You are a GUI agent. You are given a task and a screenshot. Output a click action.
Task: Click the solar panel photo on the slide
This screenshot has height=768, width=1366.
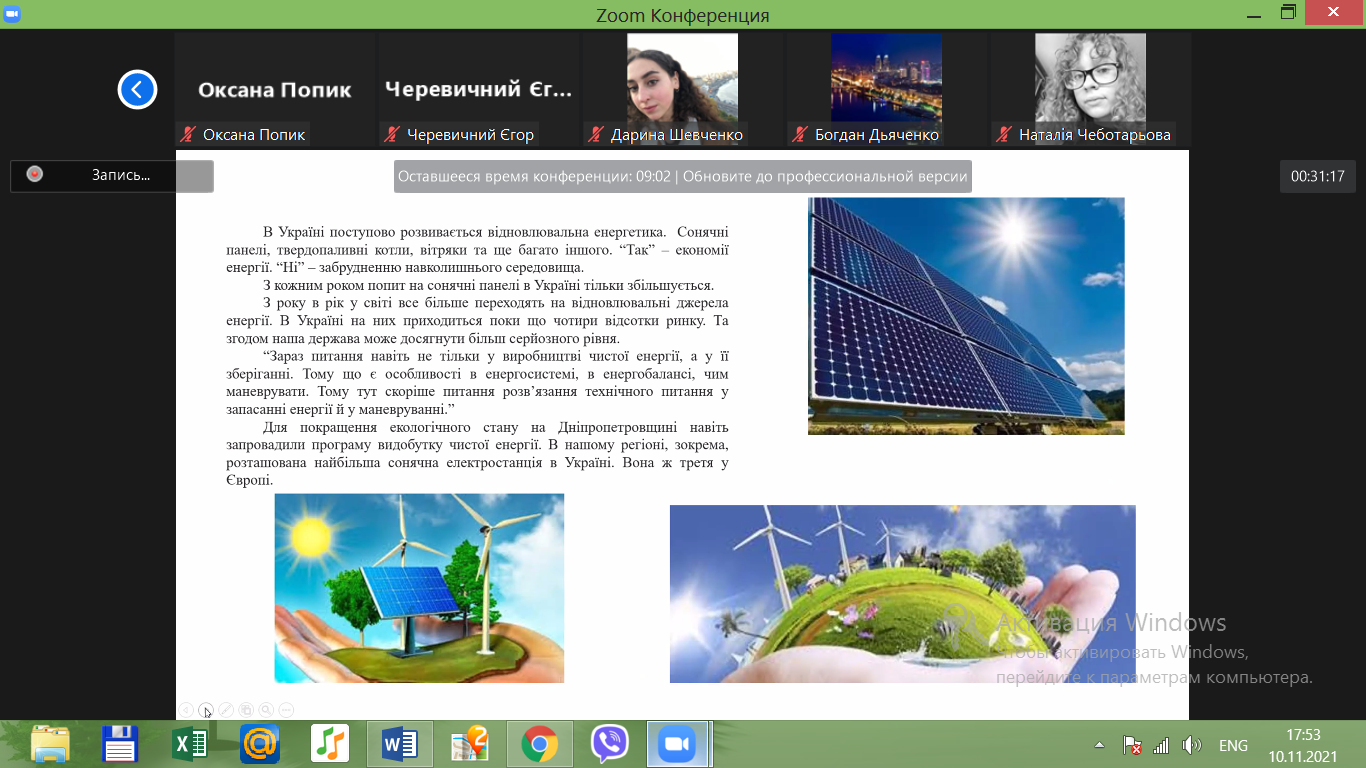[966, 316]
